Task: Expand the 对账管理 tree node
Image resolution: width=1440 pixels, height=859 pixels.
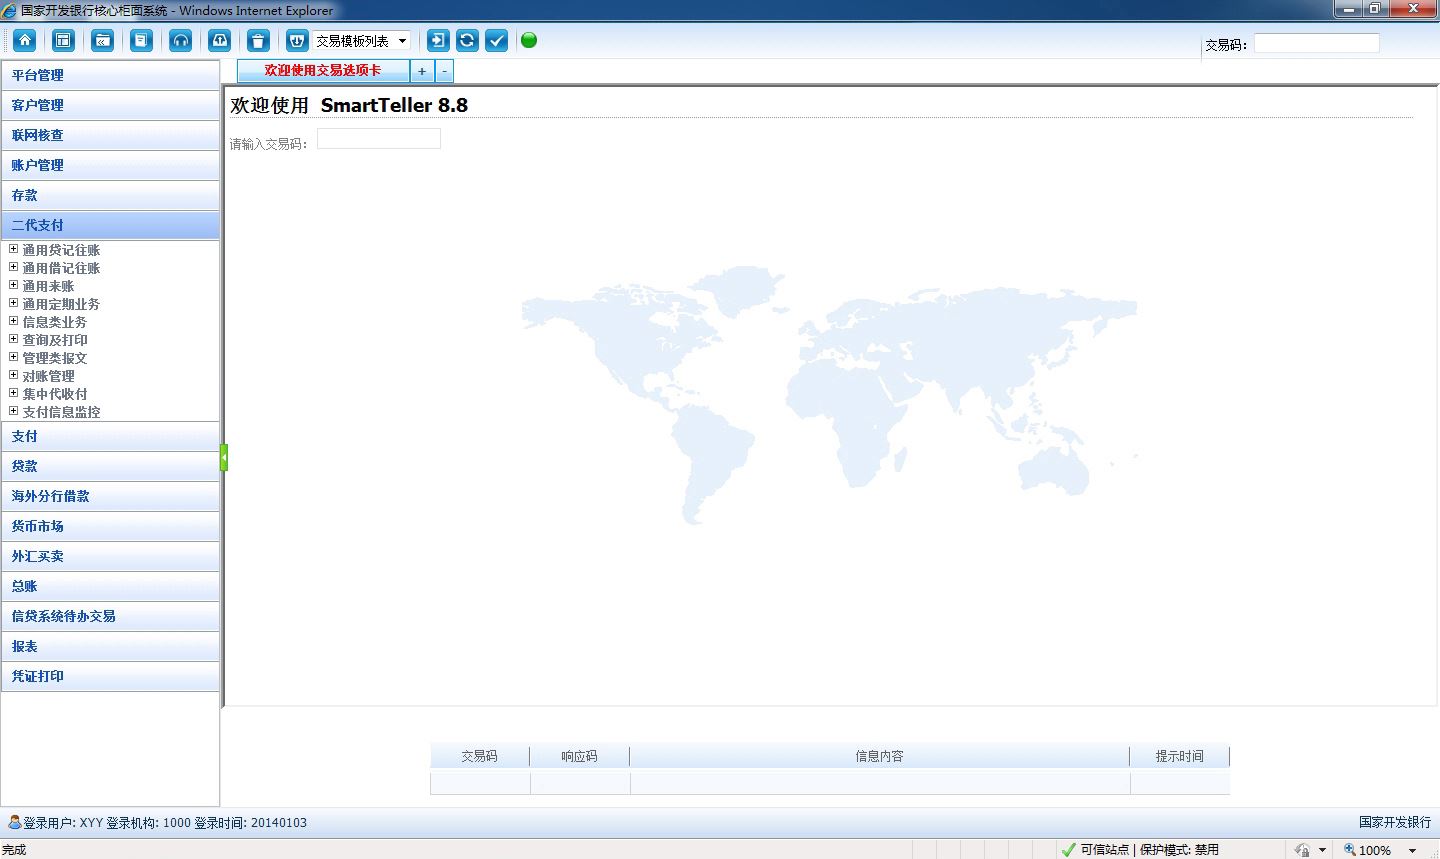Action: [x=14, y=376]
